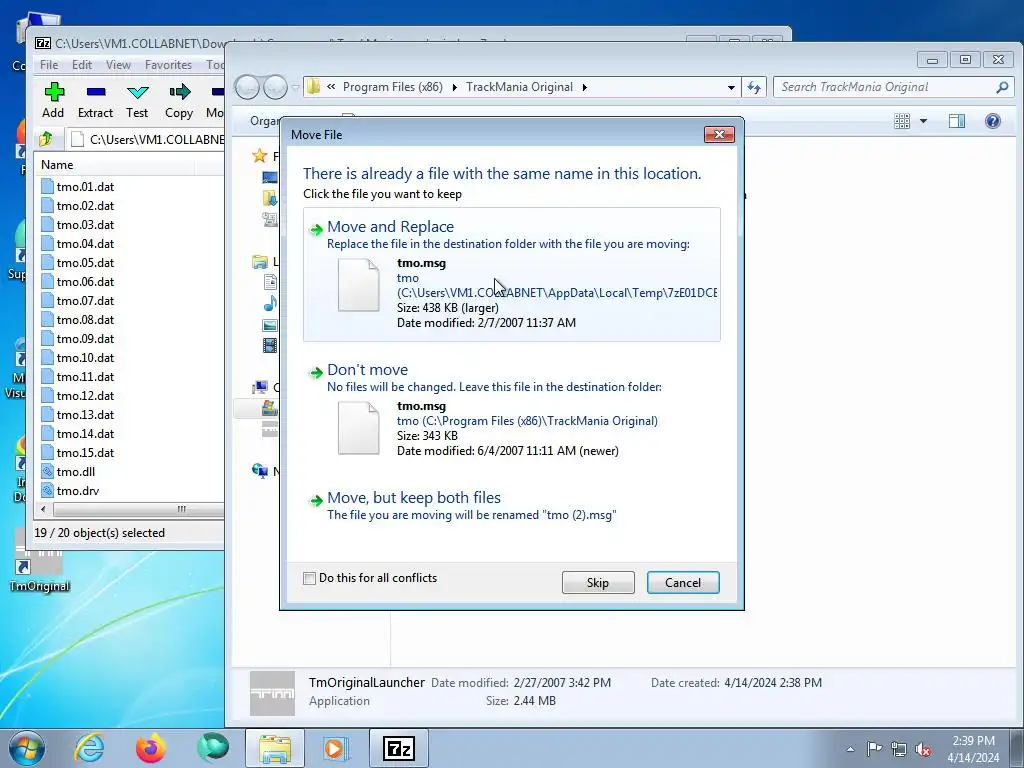Open the view options dropdown arrow
This screenshot has width=1024, height=768.
point(923,121)
